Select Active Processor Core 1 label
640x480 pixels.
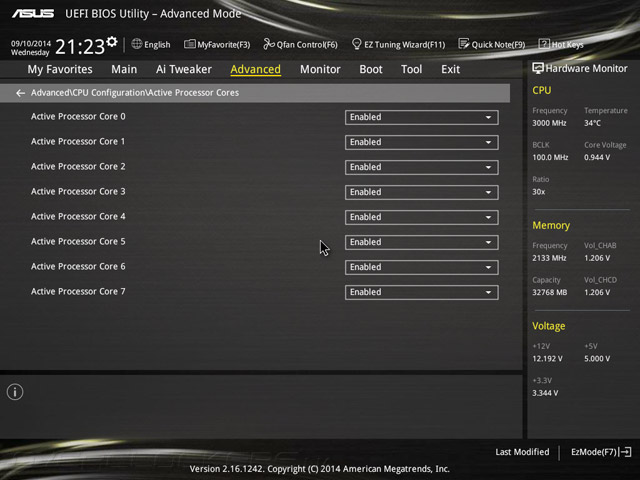(x=78, y=142)
